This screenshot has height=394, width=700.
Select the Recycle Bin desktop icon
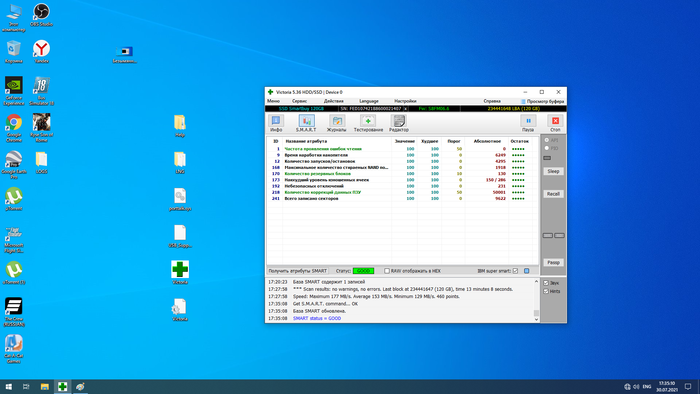(14, 52)
